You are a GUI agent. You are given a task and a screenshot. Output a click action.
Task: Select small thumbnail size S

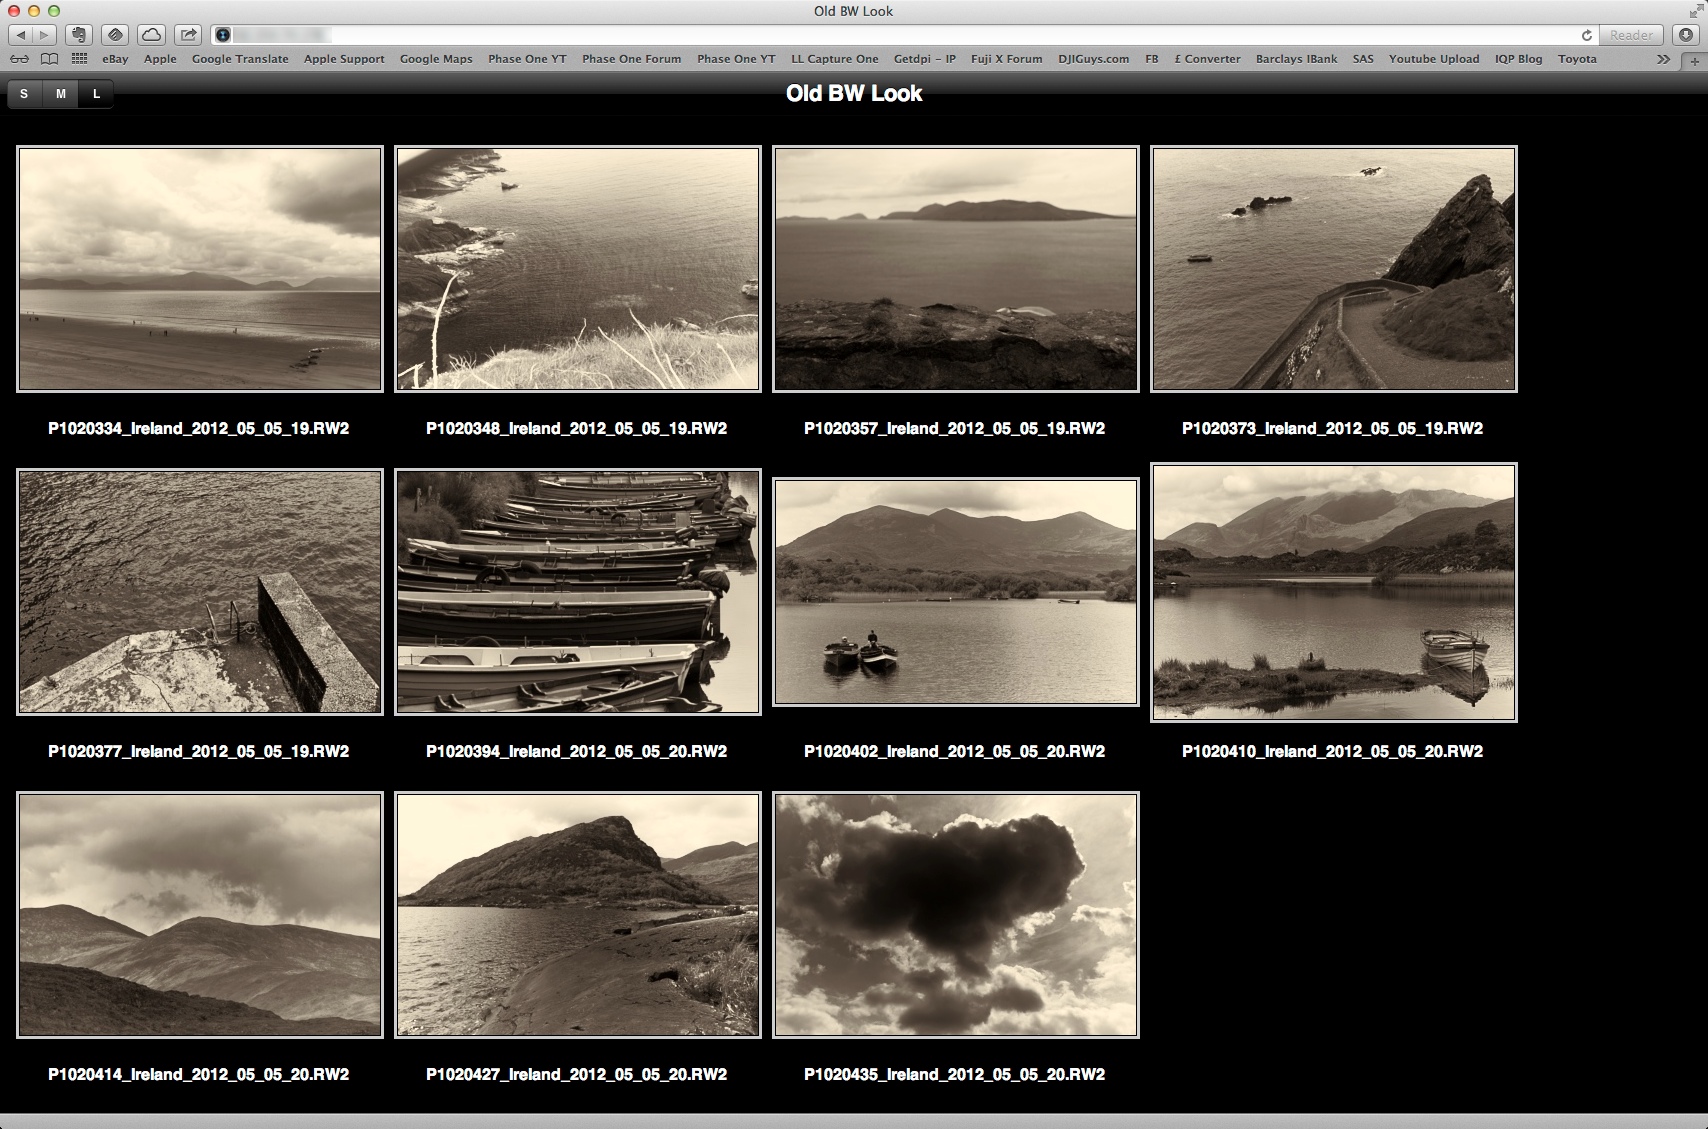tap(24, 94)
